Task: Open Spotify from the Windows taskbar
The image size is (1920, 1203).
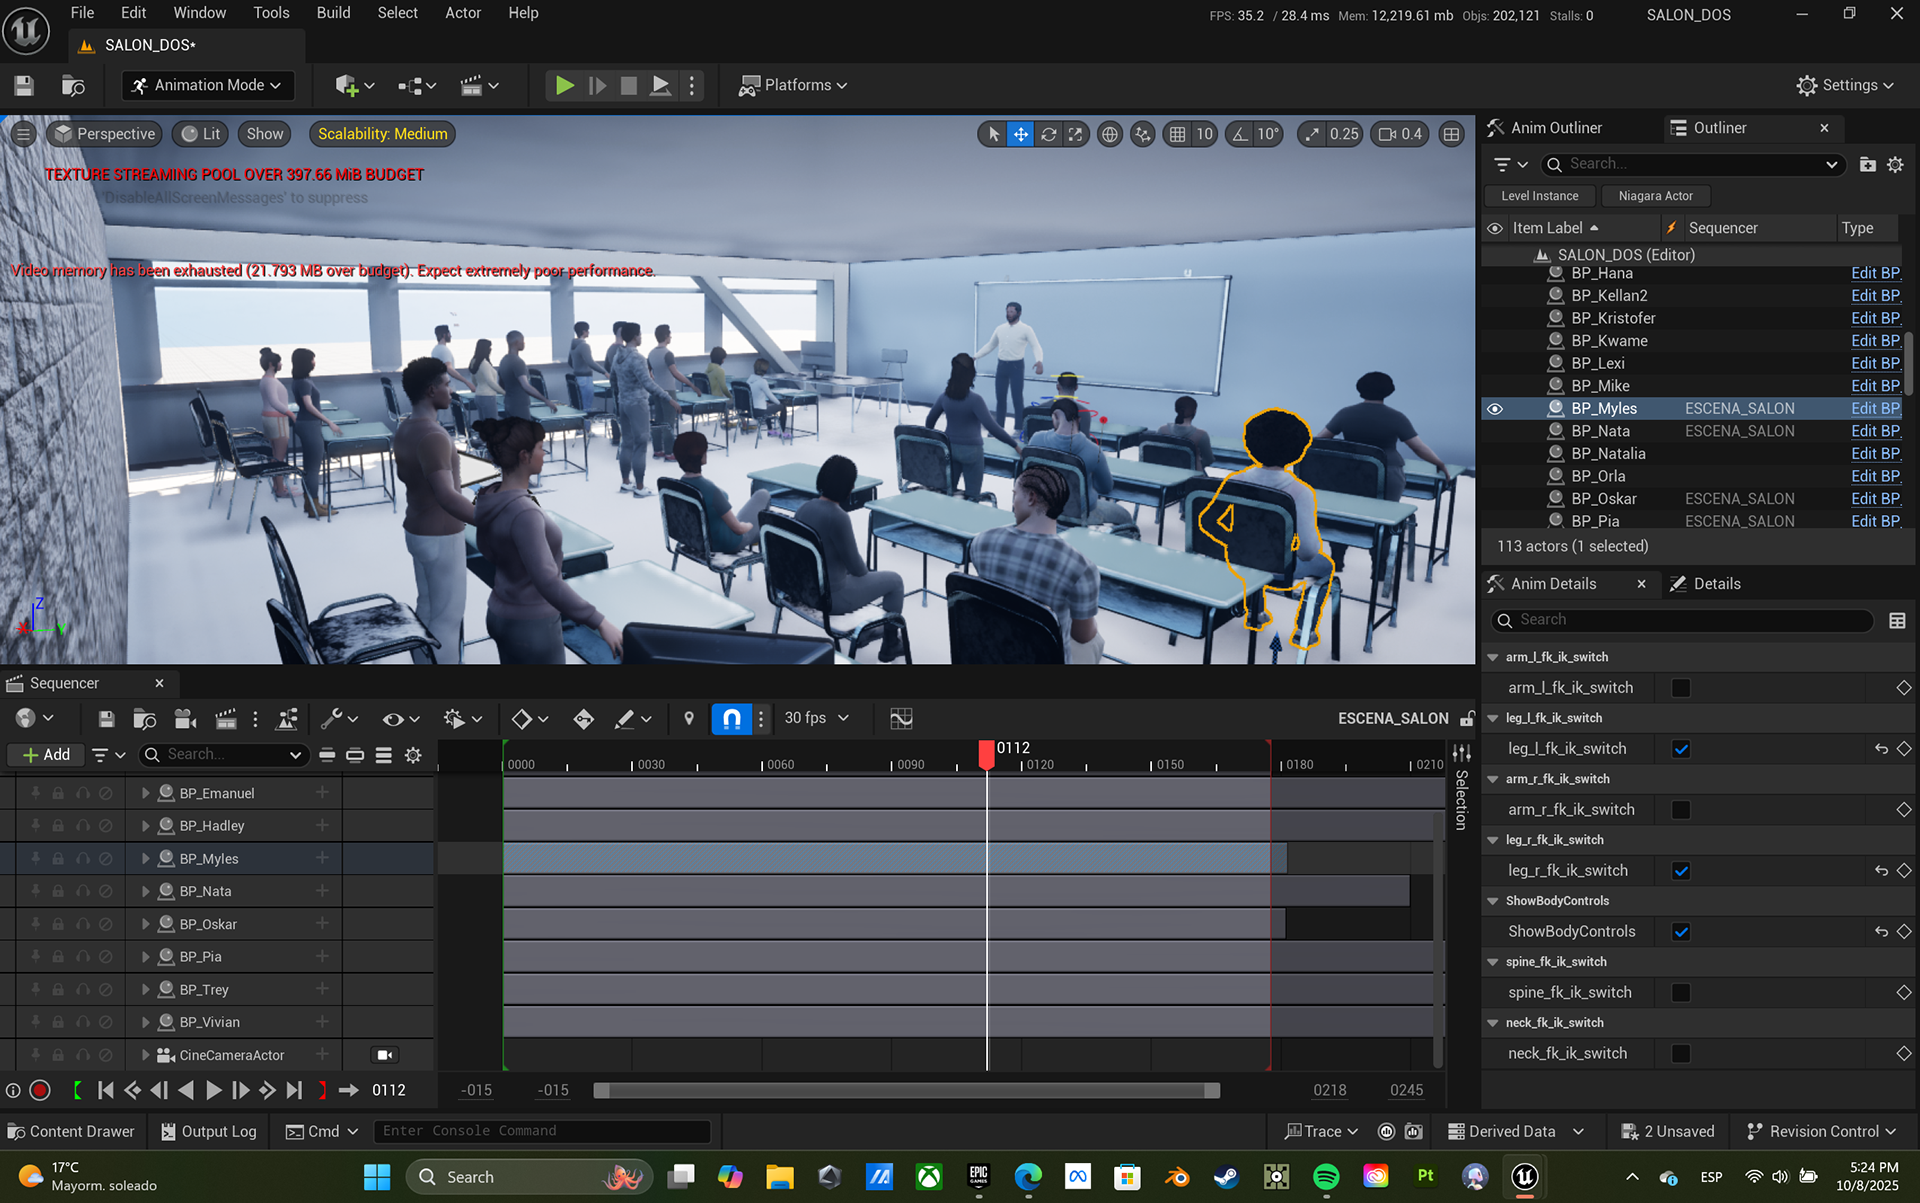Action: pyautogui.click(x=1326, y=1177)
